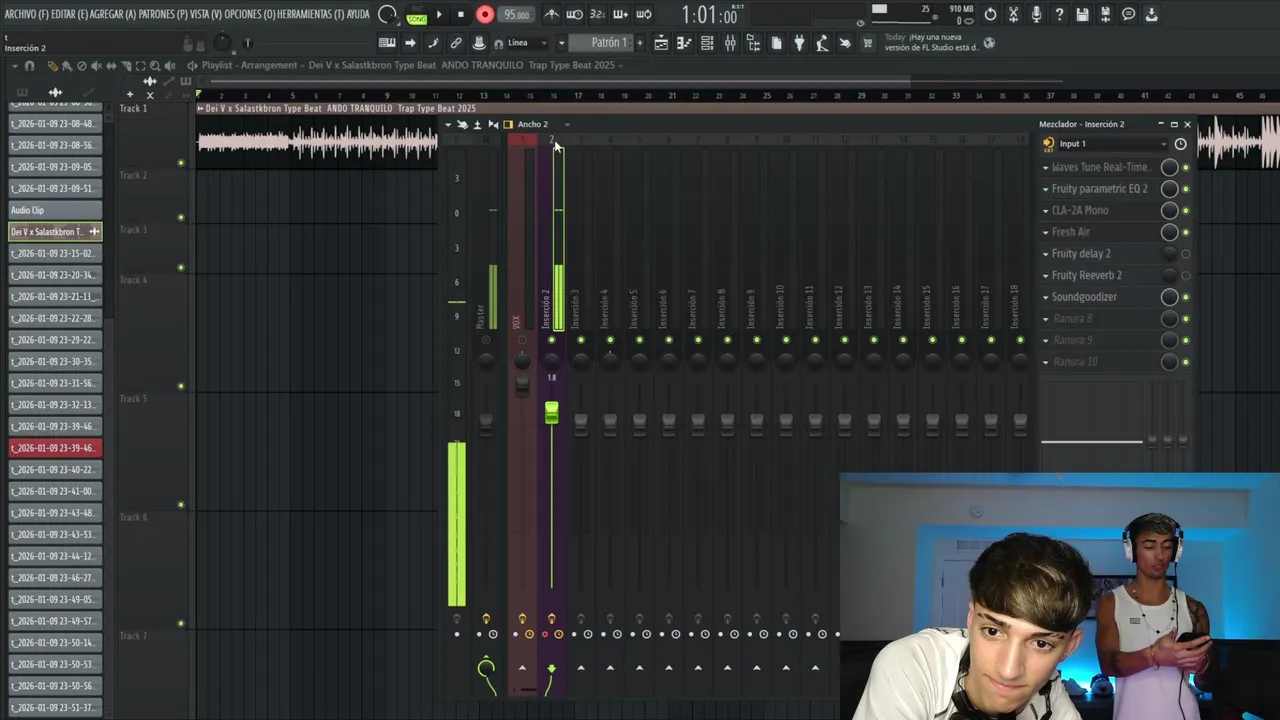Open the AGREGAR menu
The width and height of the screenshot is (1280, 720).
point(113,14)
